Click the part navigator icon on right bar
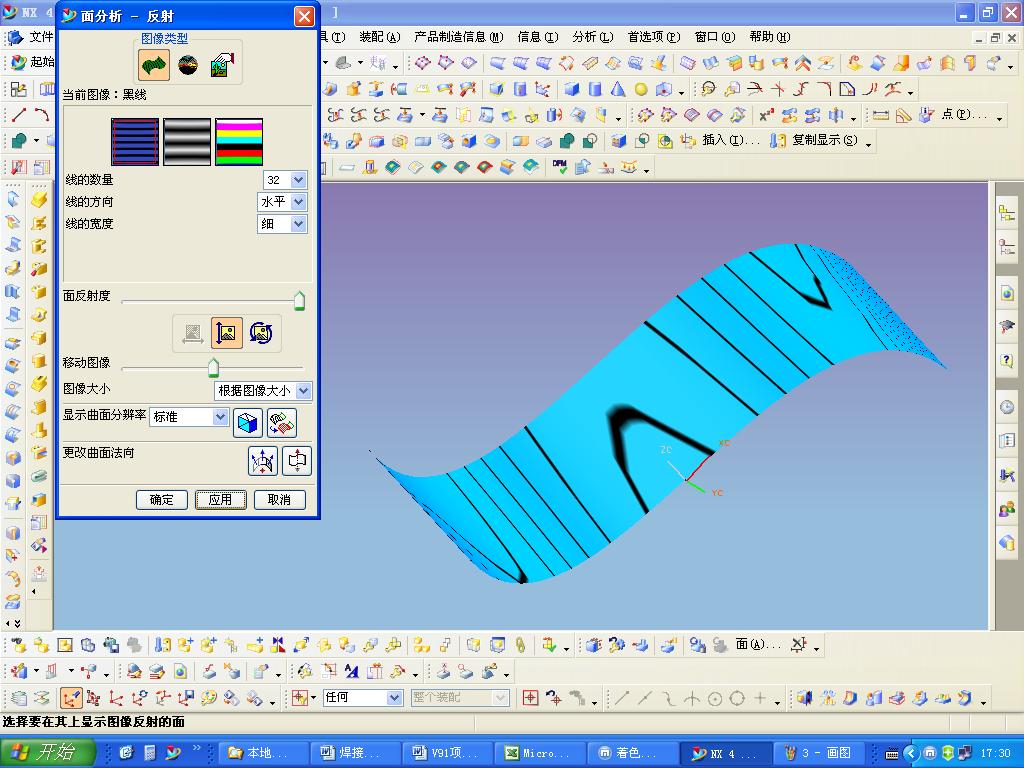This screenshot has height=768, width=1024. pos(1006,248)
